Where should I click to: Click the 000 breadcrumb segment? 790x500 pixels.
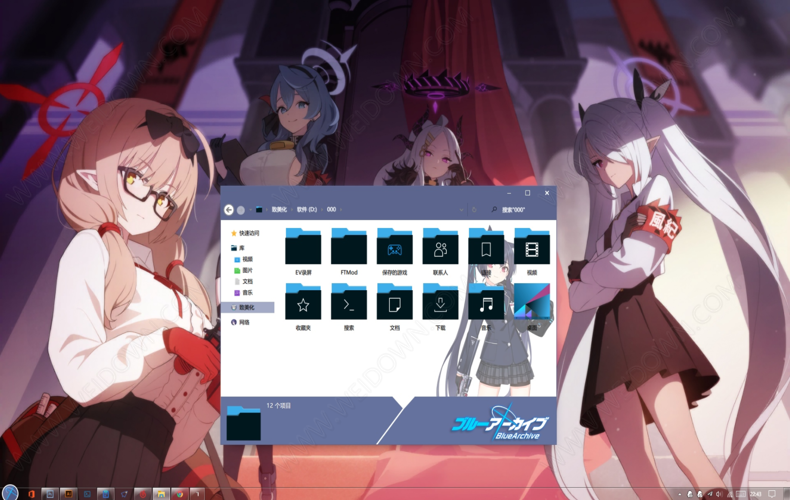coord(332,210)
